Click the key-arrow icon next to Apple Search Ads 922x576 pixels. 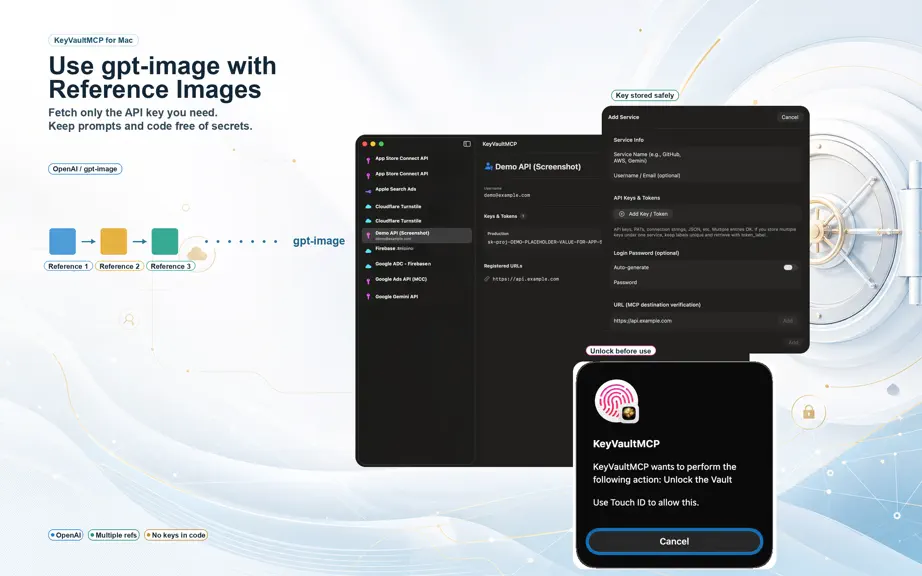coord(368,191)
